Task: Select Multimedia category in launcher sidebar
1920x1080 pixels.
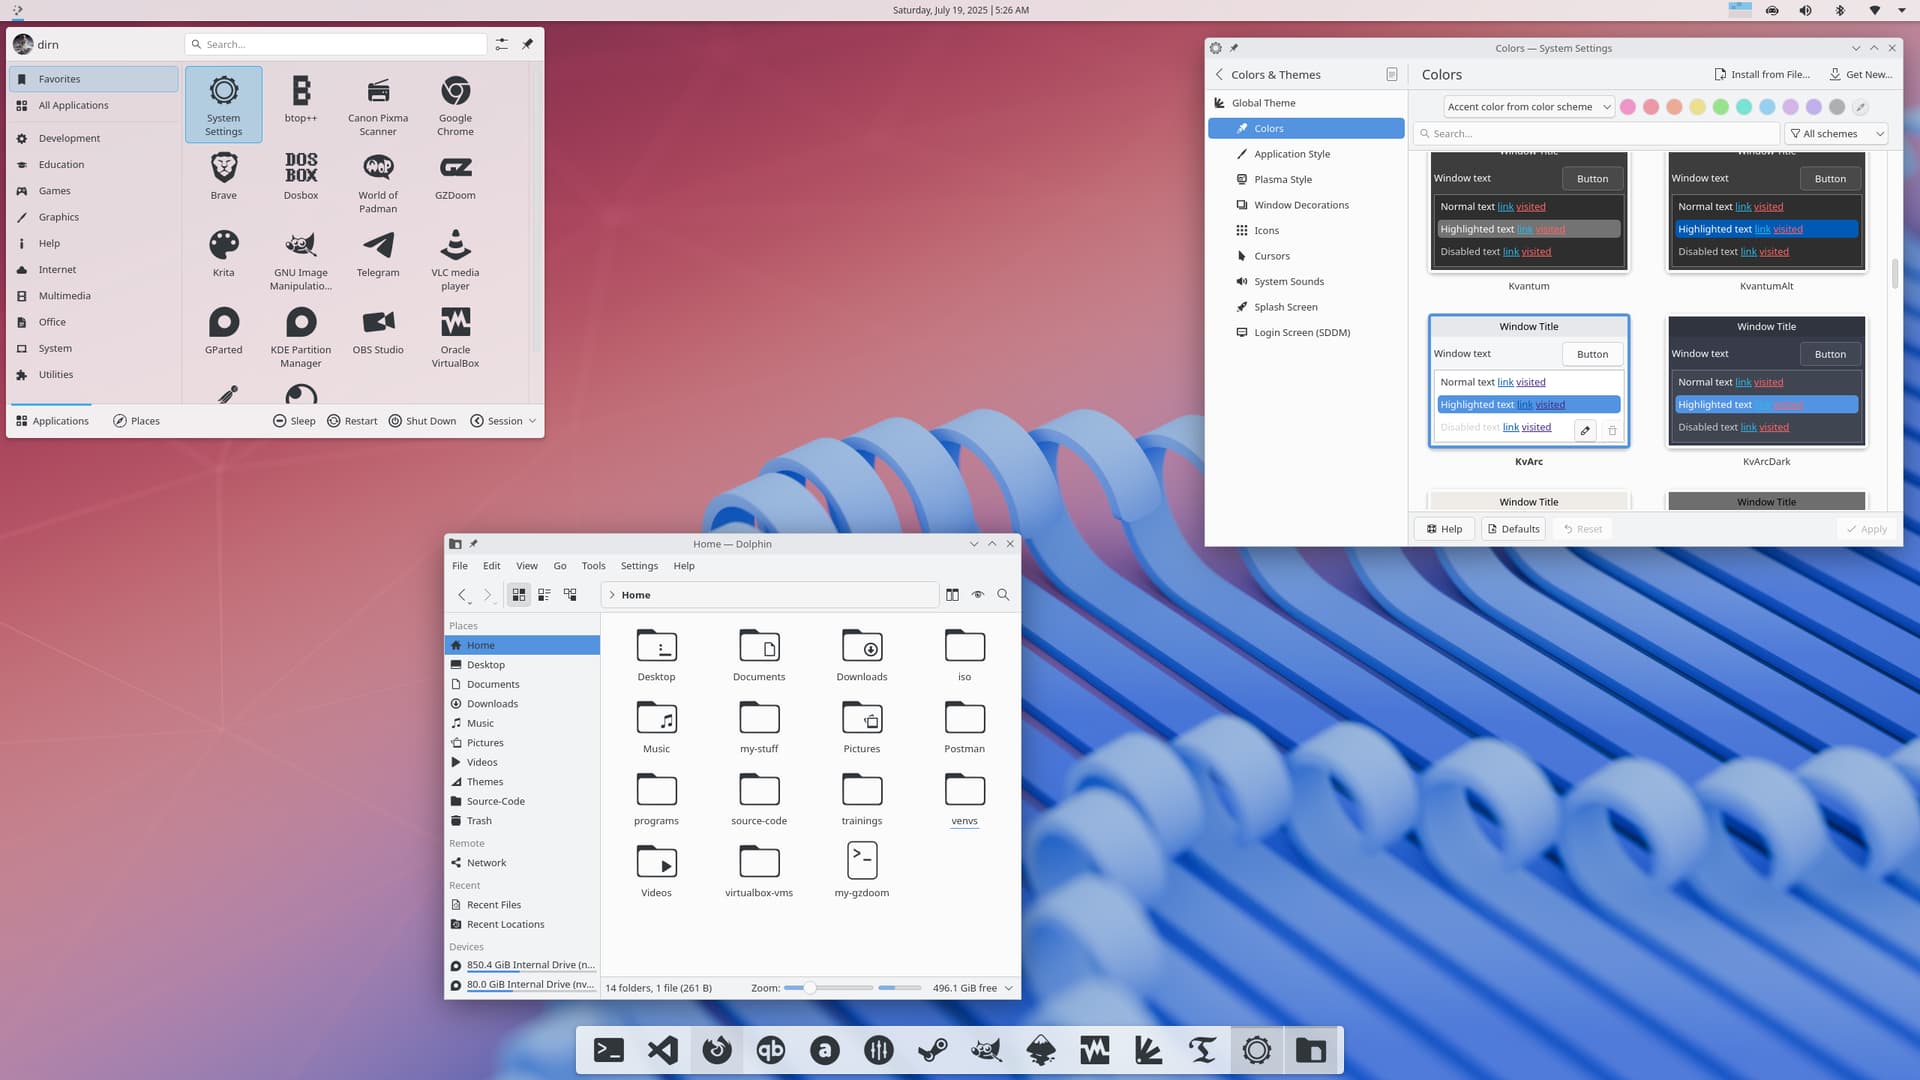Action: click(x=95, y=296)
